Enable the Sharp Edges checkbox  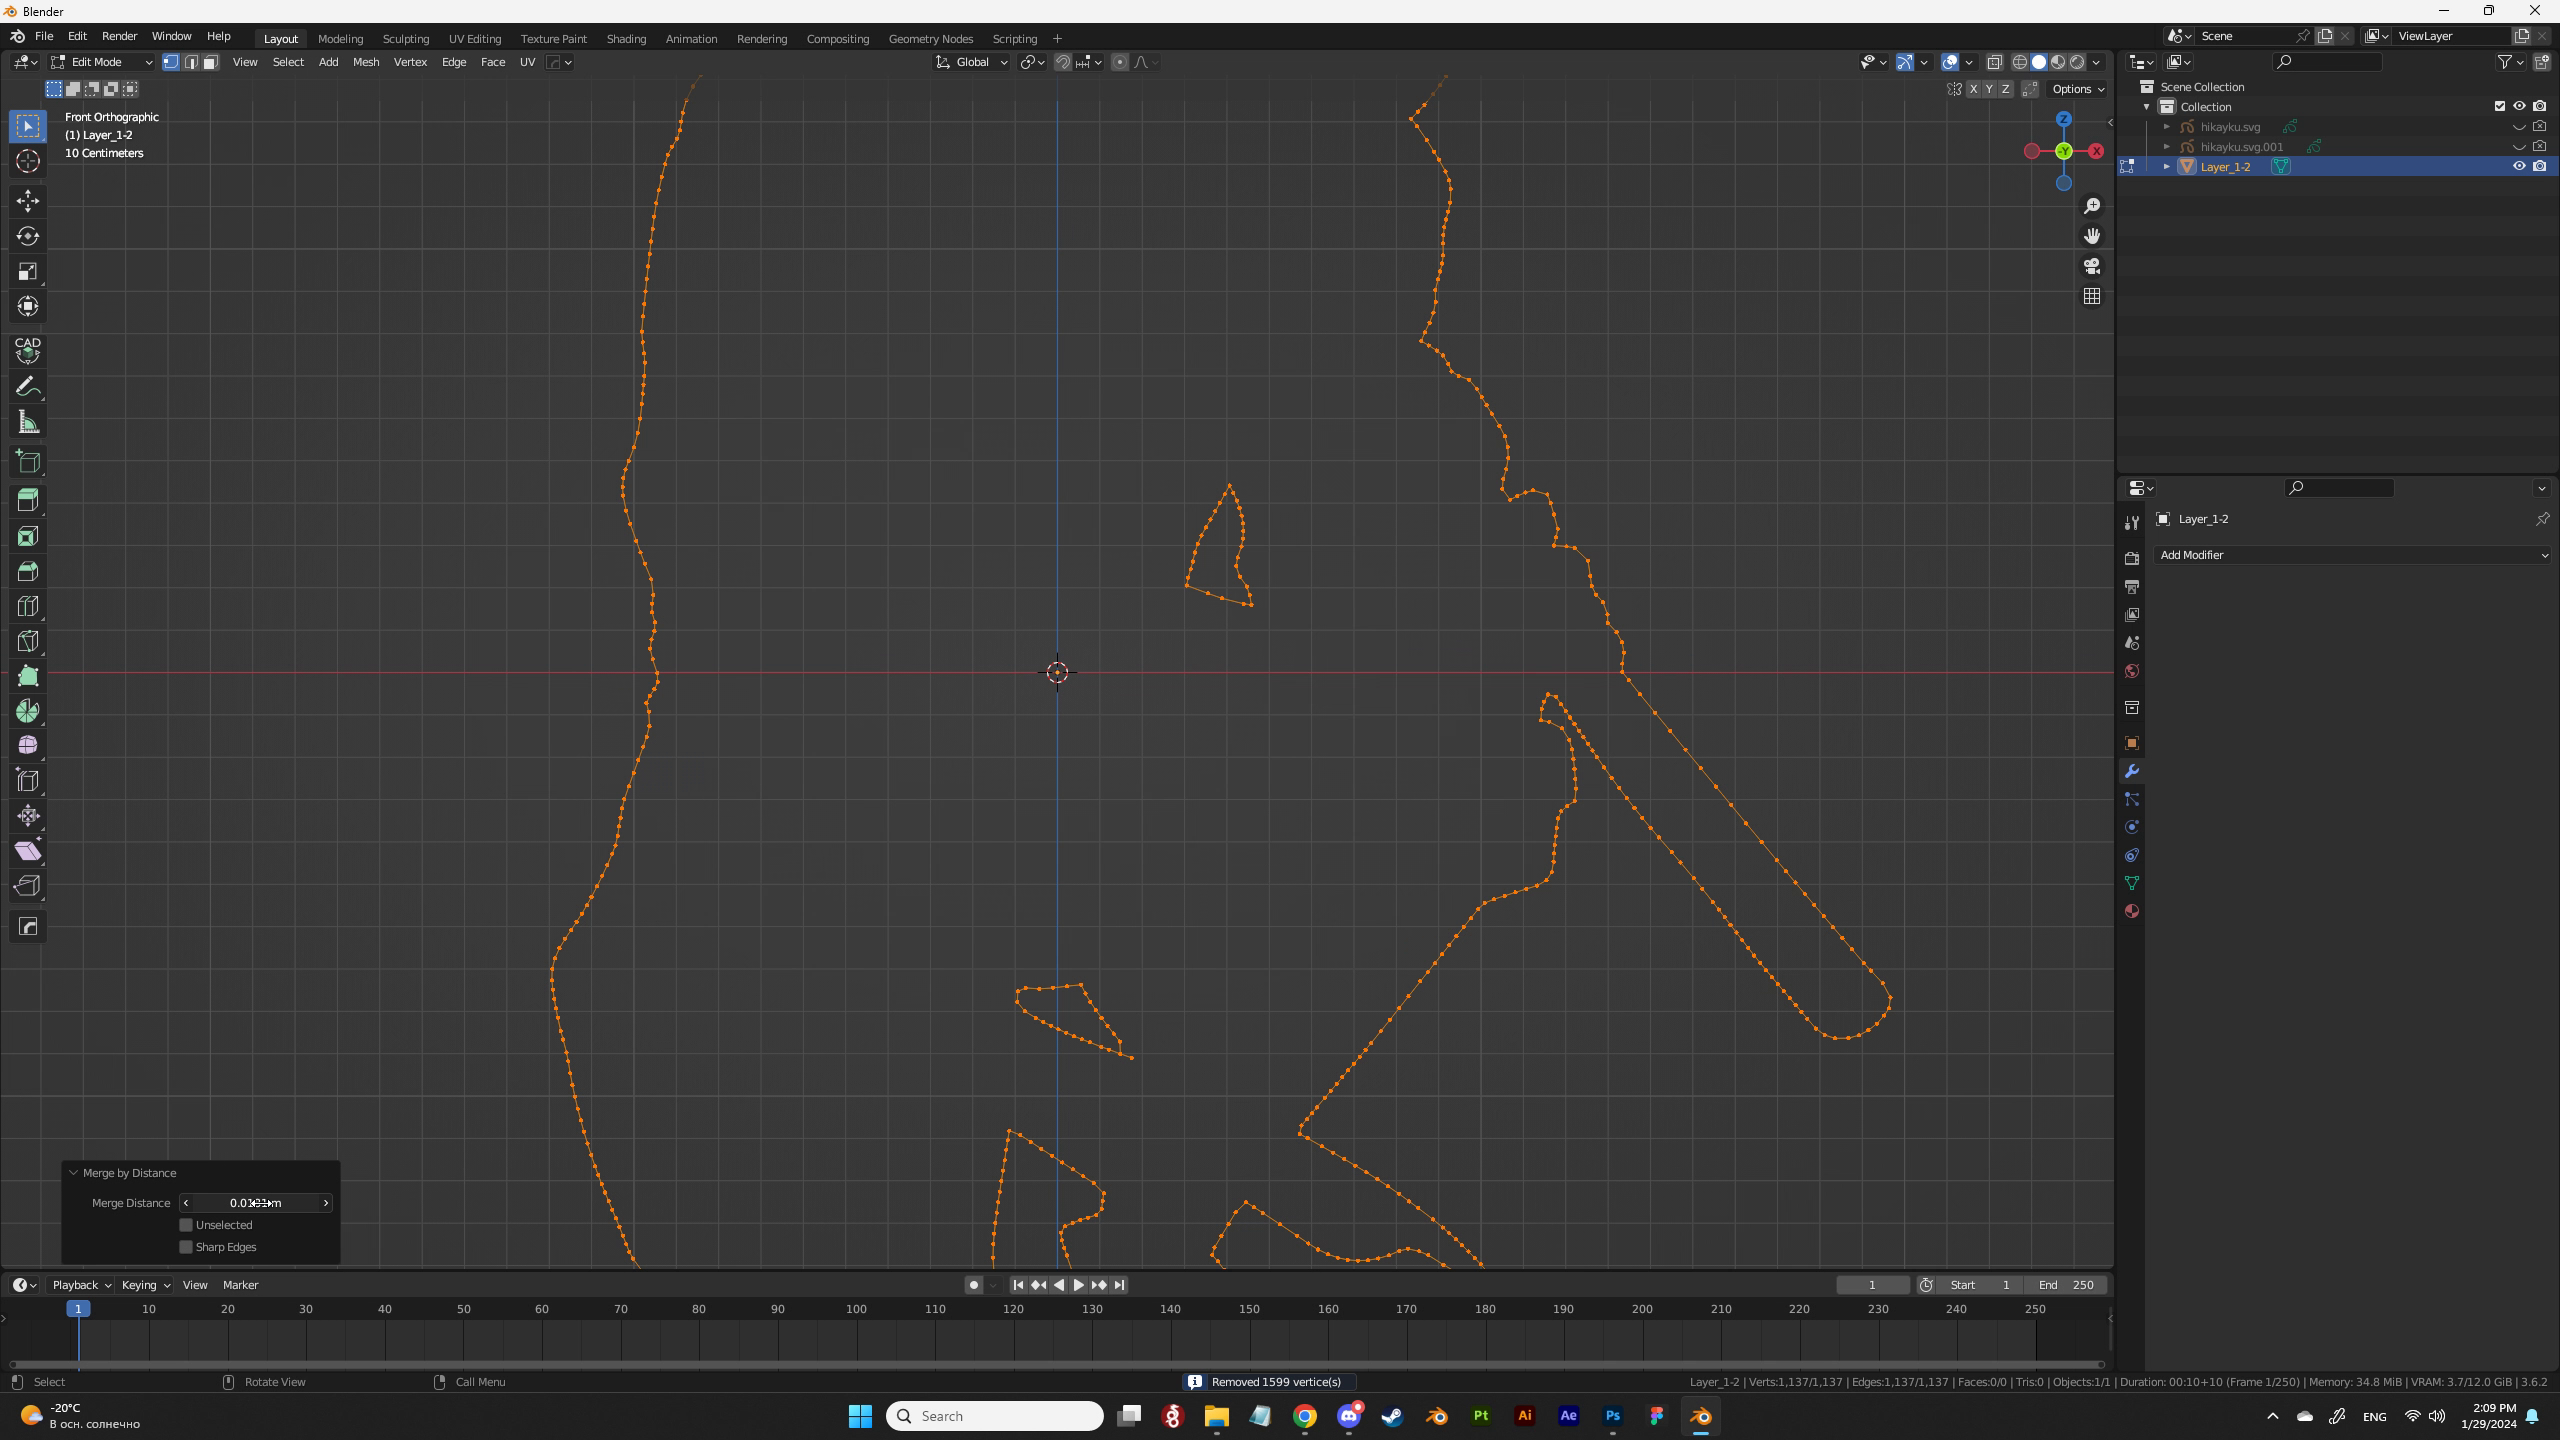pyautogui.click(x=186, y=1247)
